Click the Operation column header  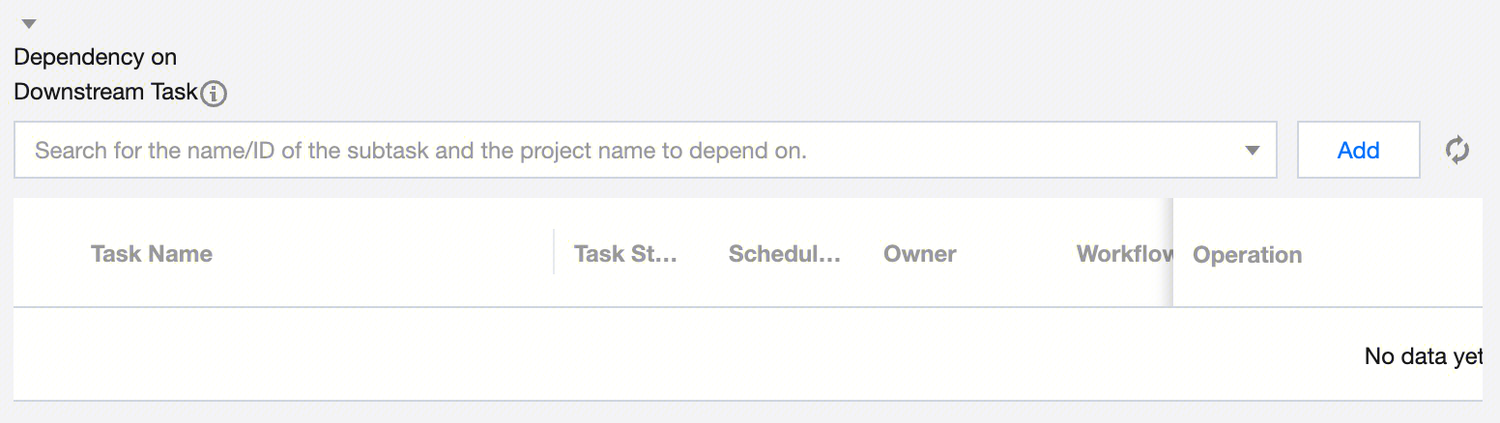tap(1247, 255)
